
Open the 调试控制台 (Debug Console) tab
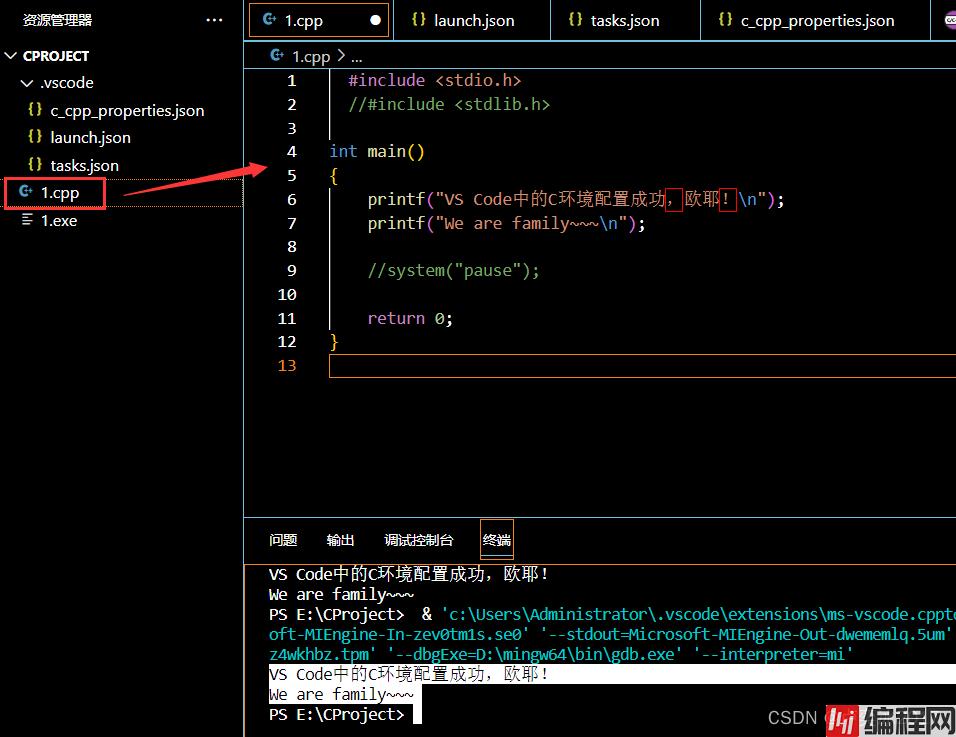419,540
